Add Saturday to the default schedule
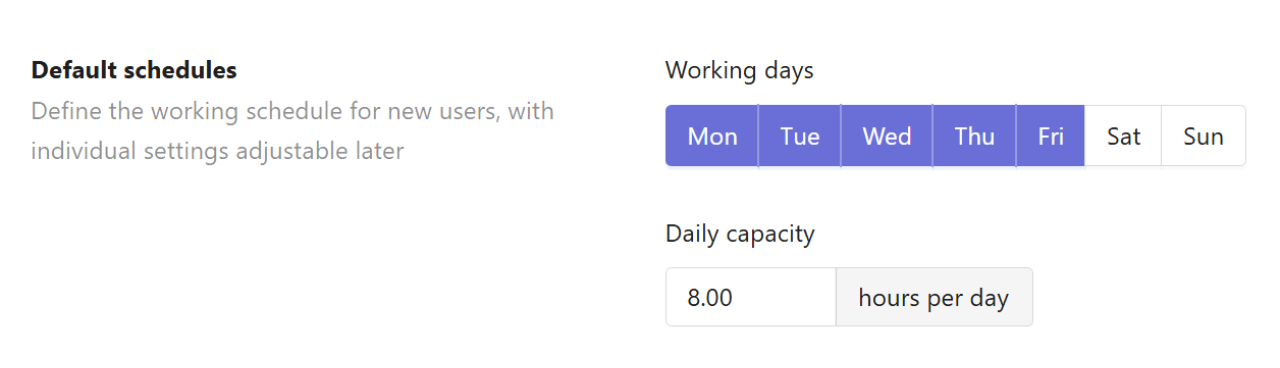The height and width of the screenshot is (368, 1280). (1124, 136)
